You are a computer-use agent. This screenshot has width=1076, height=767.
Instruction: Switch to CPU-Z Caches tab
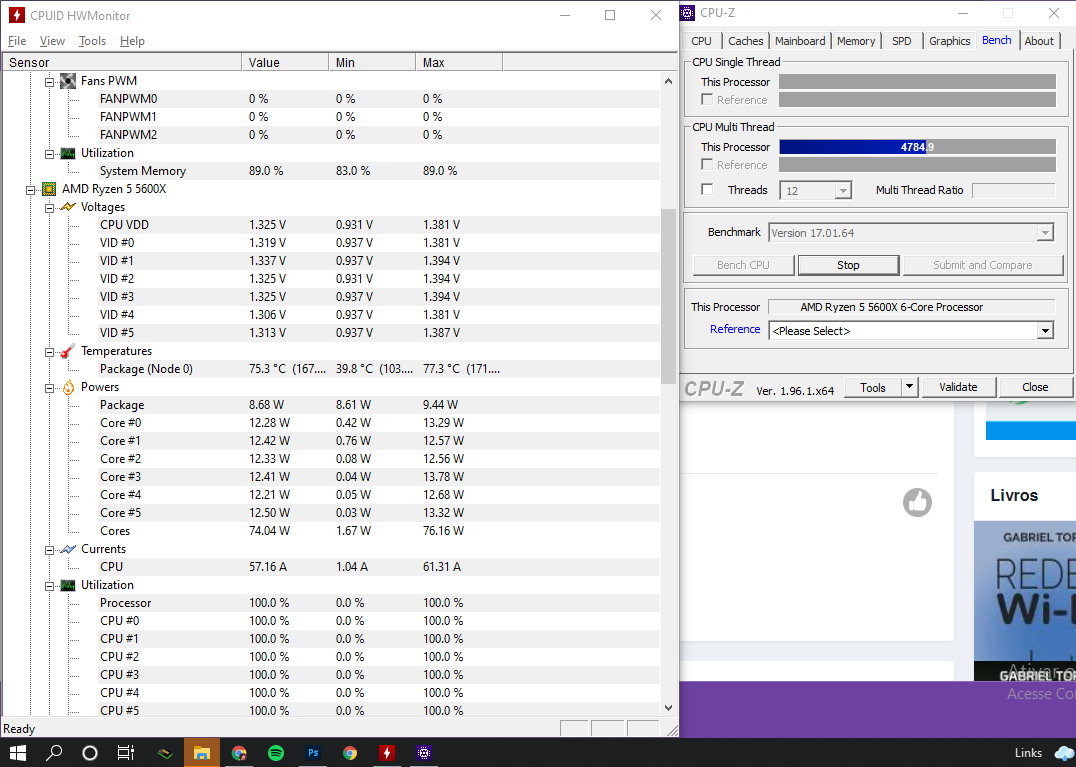[746, 41]
